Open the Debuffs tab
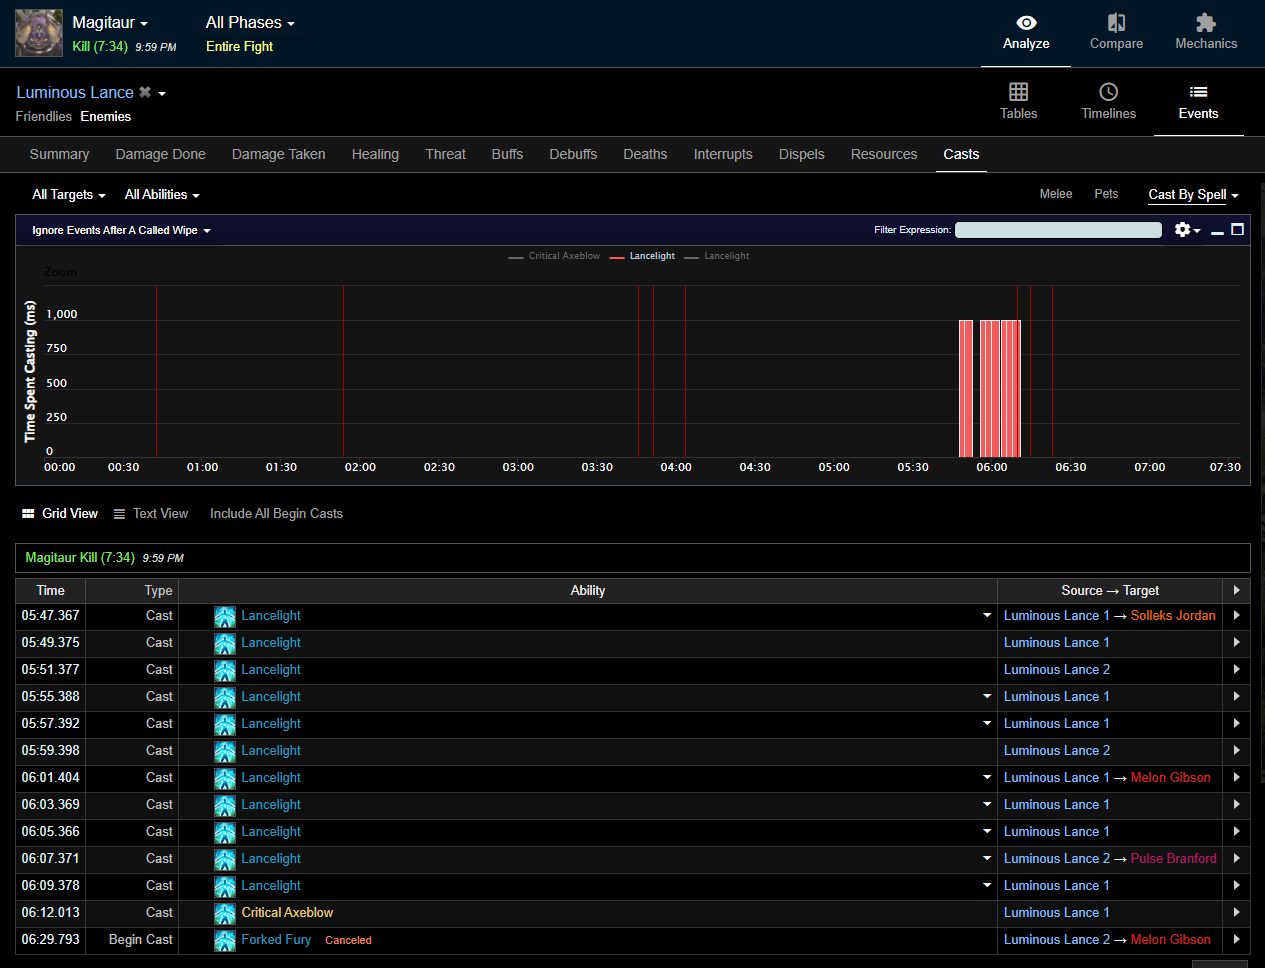This screenshot has width=1265, height=968. (x=573, y=154)
